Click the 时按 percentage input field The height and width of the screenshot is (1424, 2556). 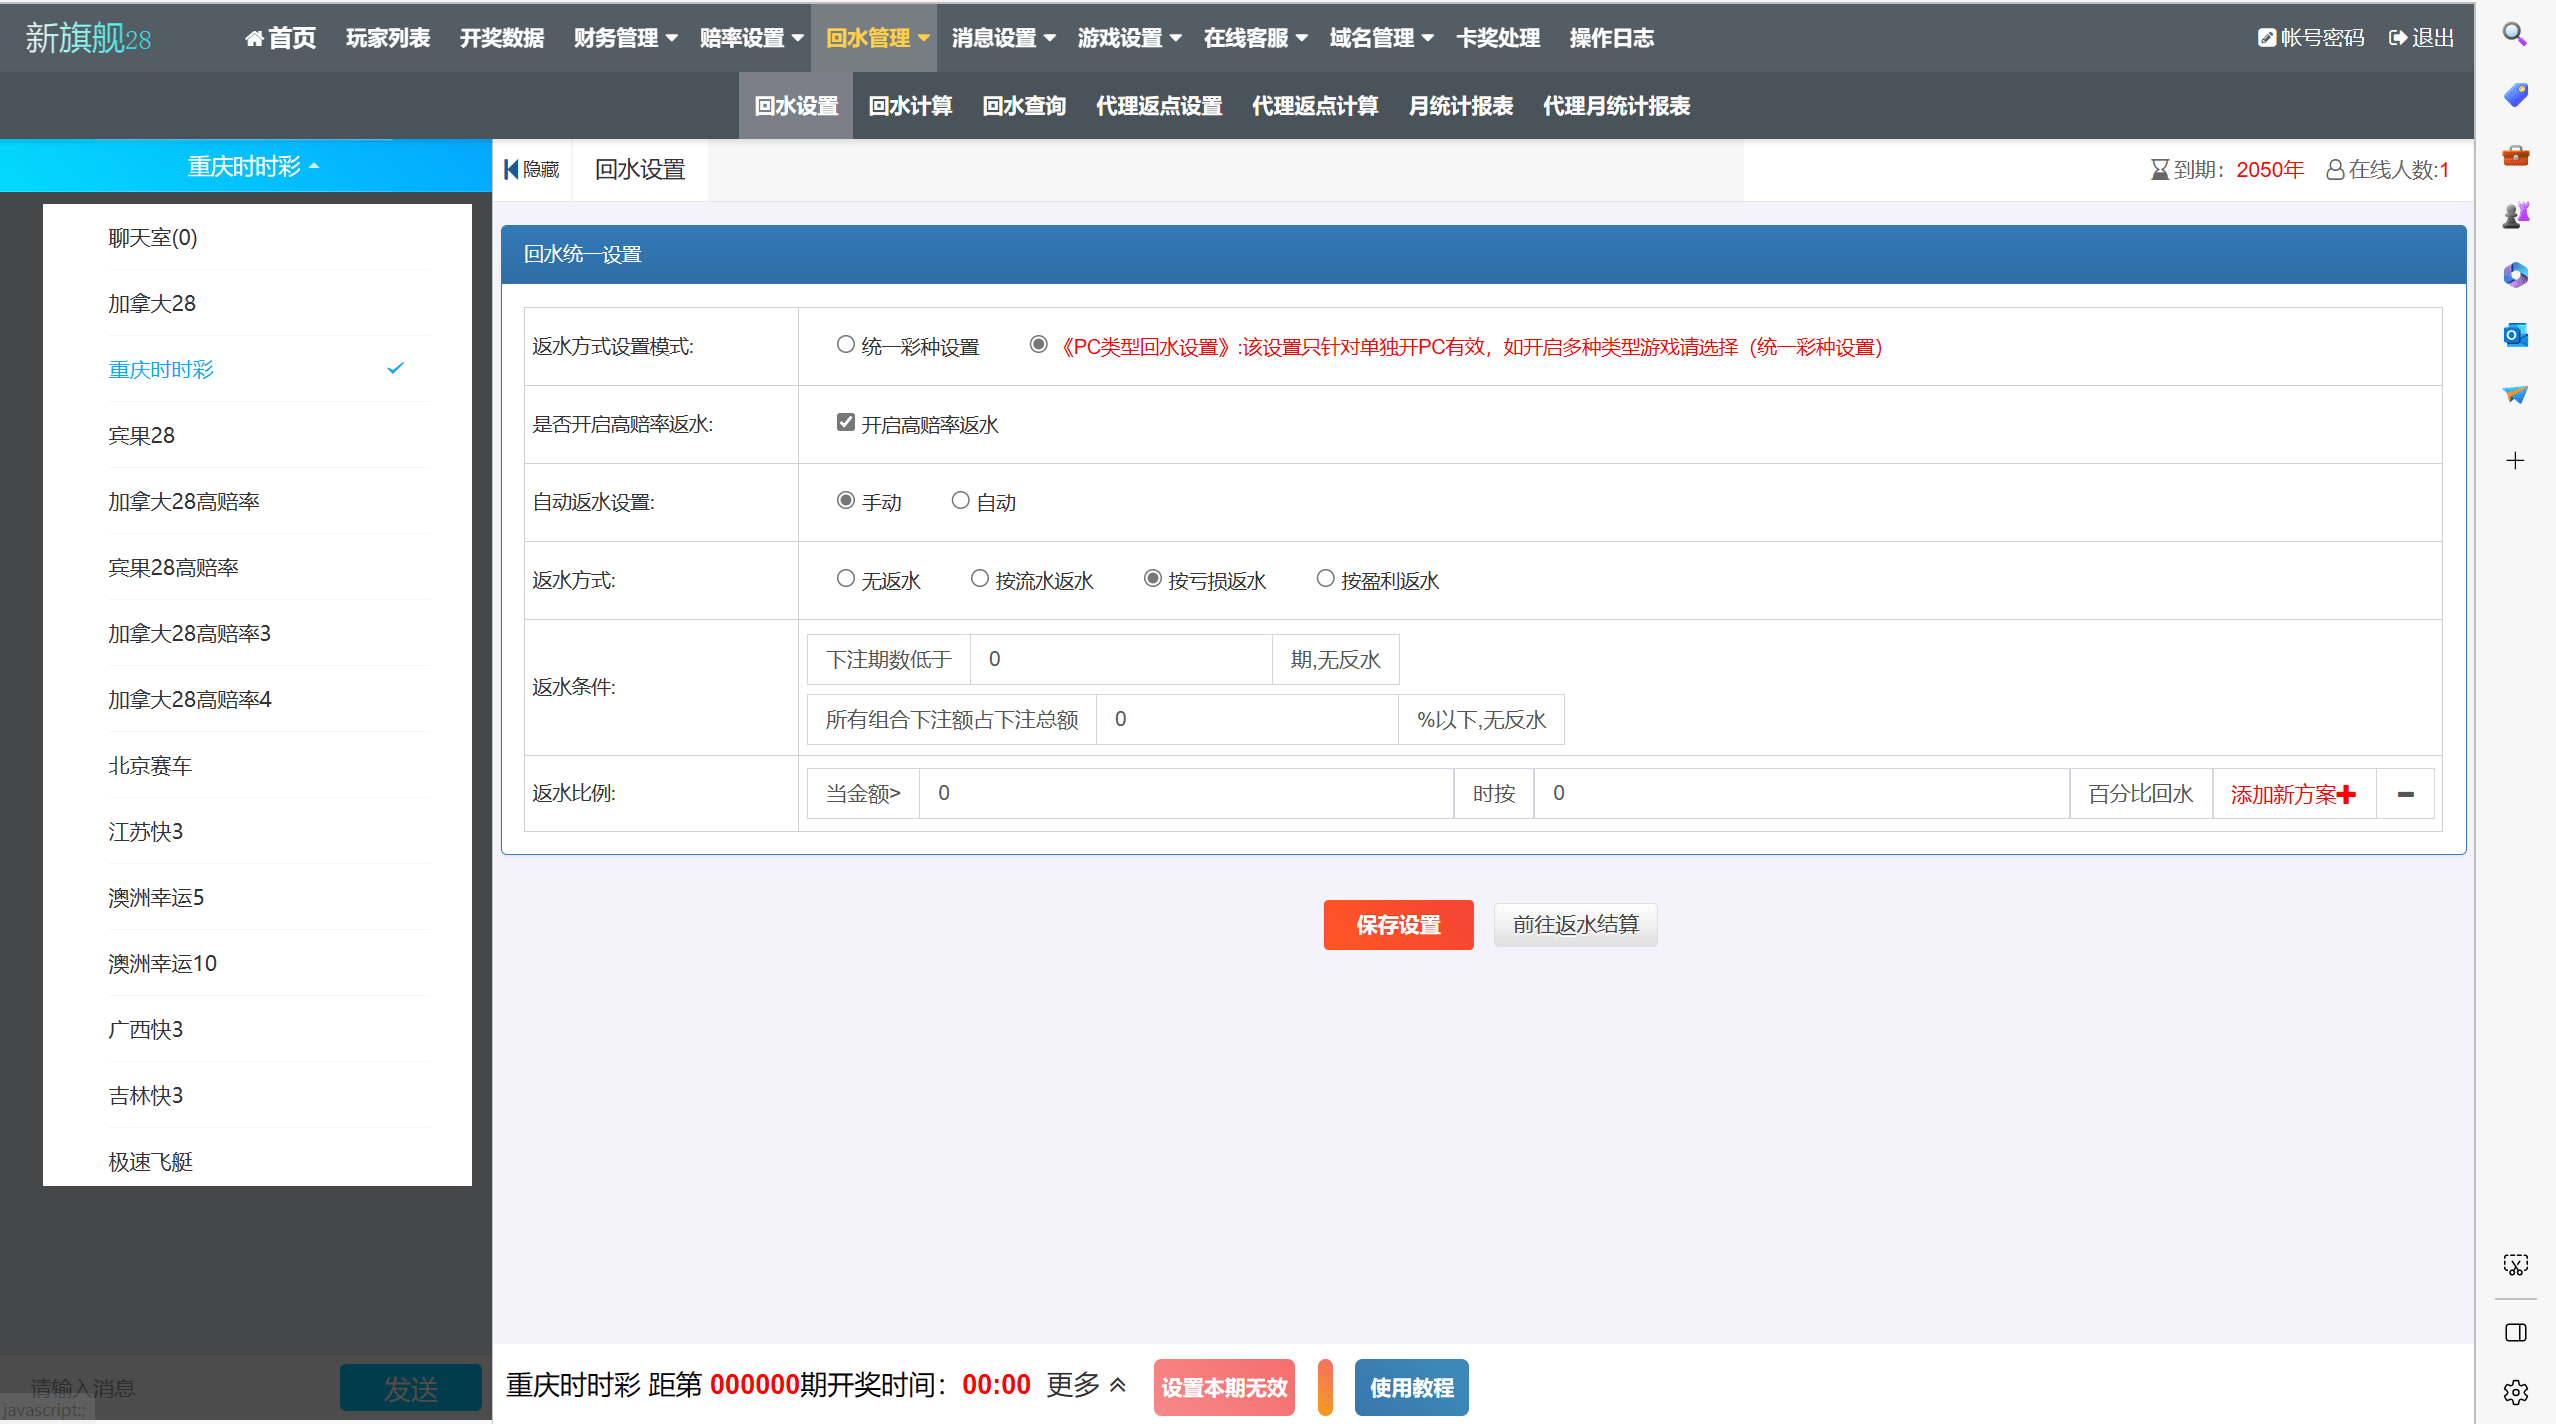point(1801,794)
